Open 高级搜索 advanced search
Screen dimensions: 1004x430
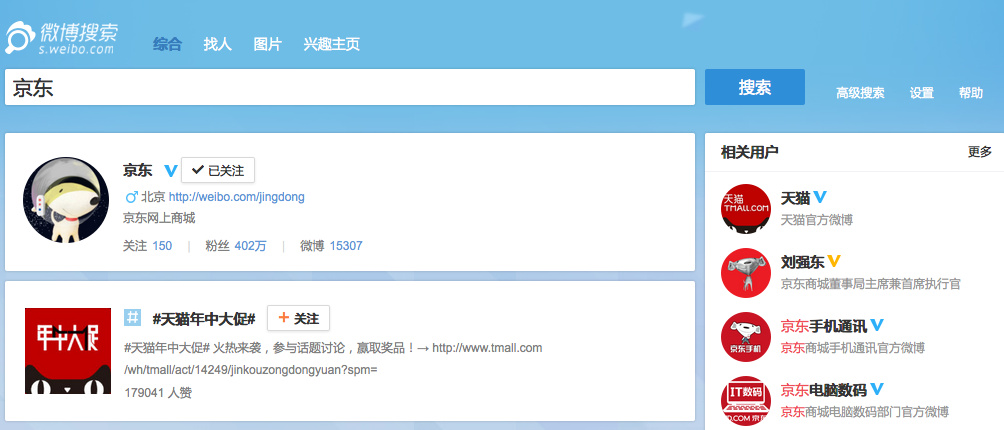coord(860,93)
